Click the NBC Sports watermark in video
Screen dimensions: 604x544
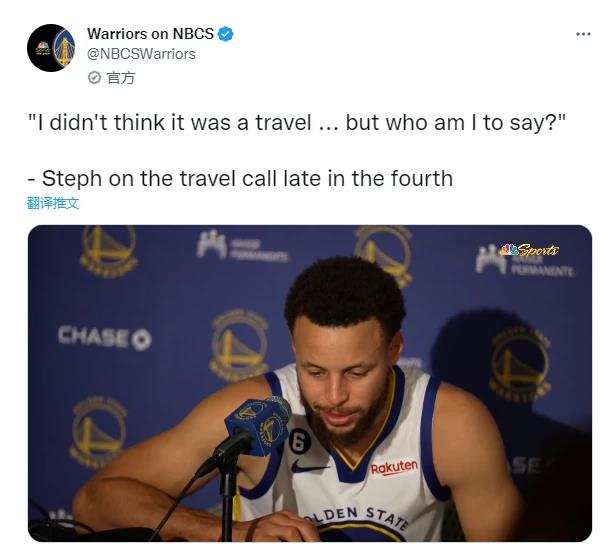[528, 250]
